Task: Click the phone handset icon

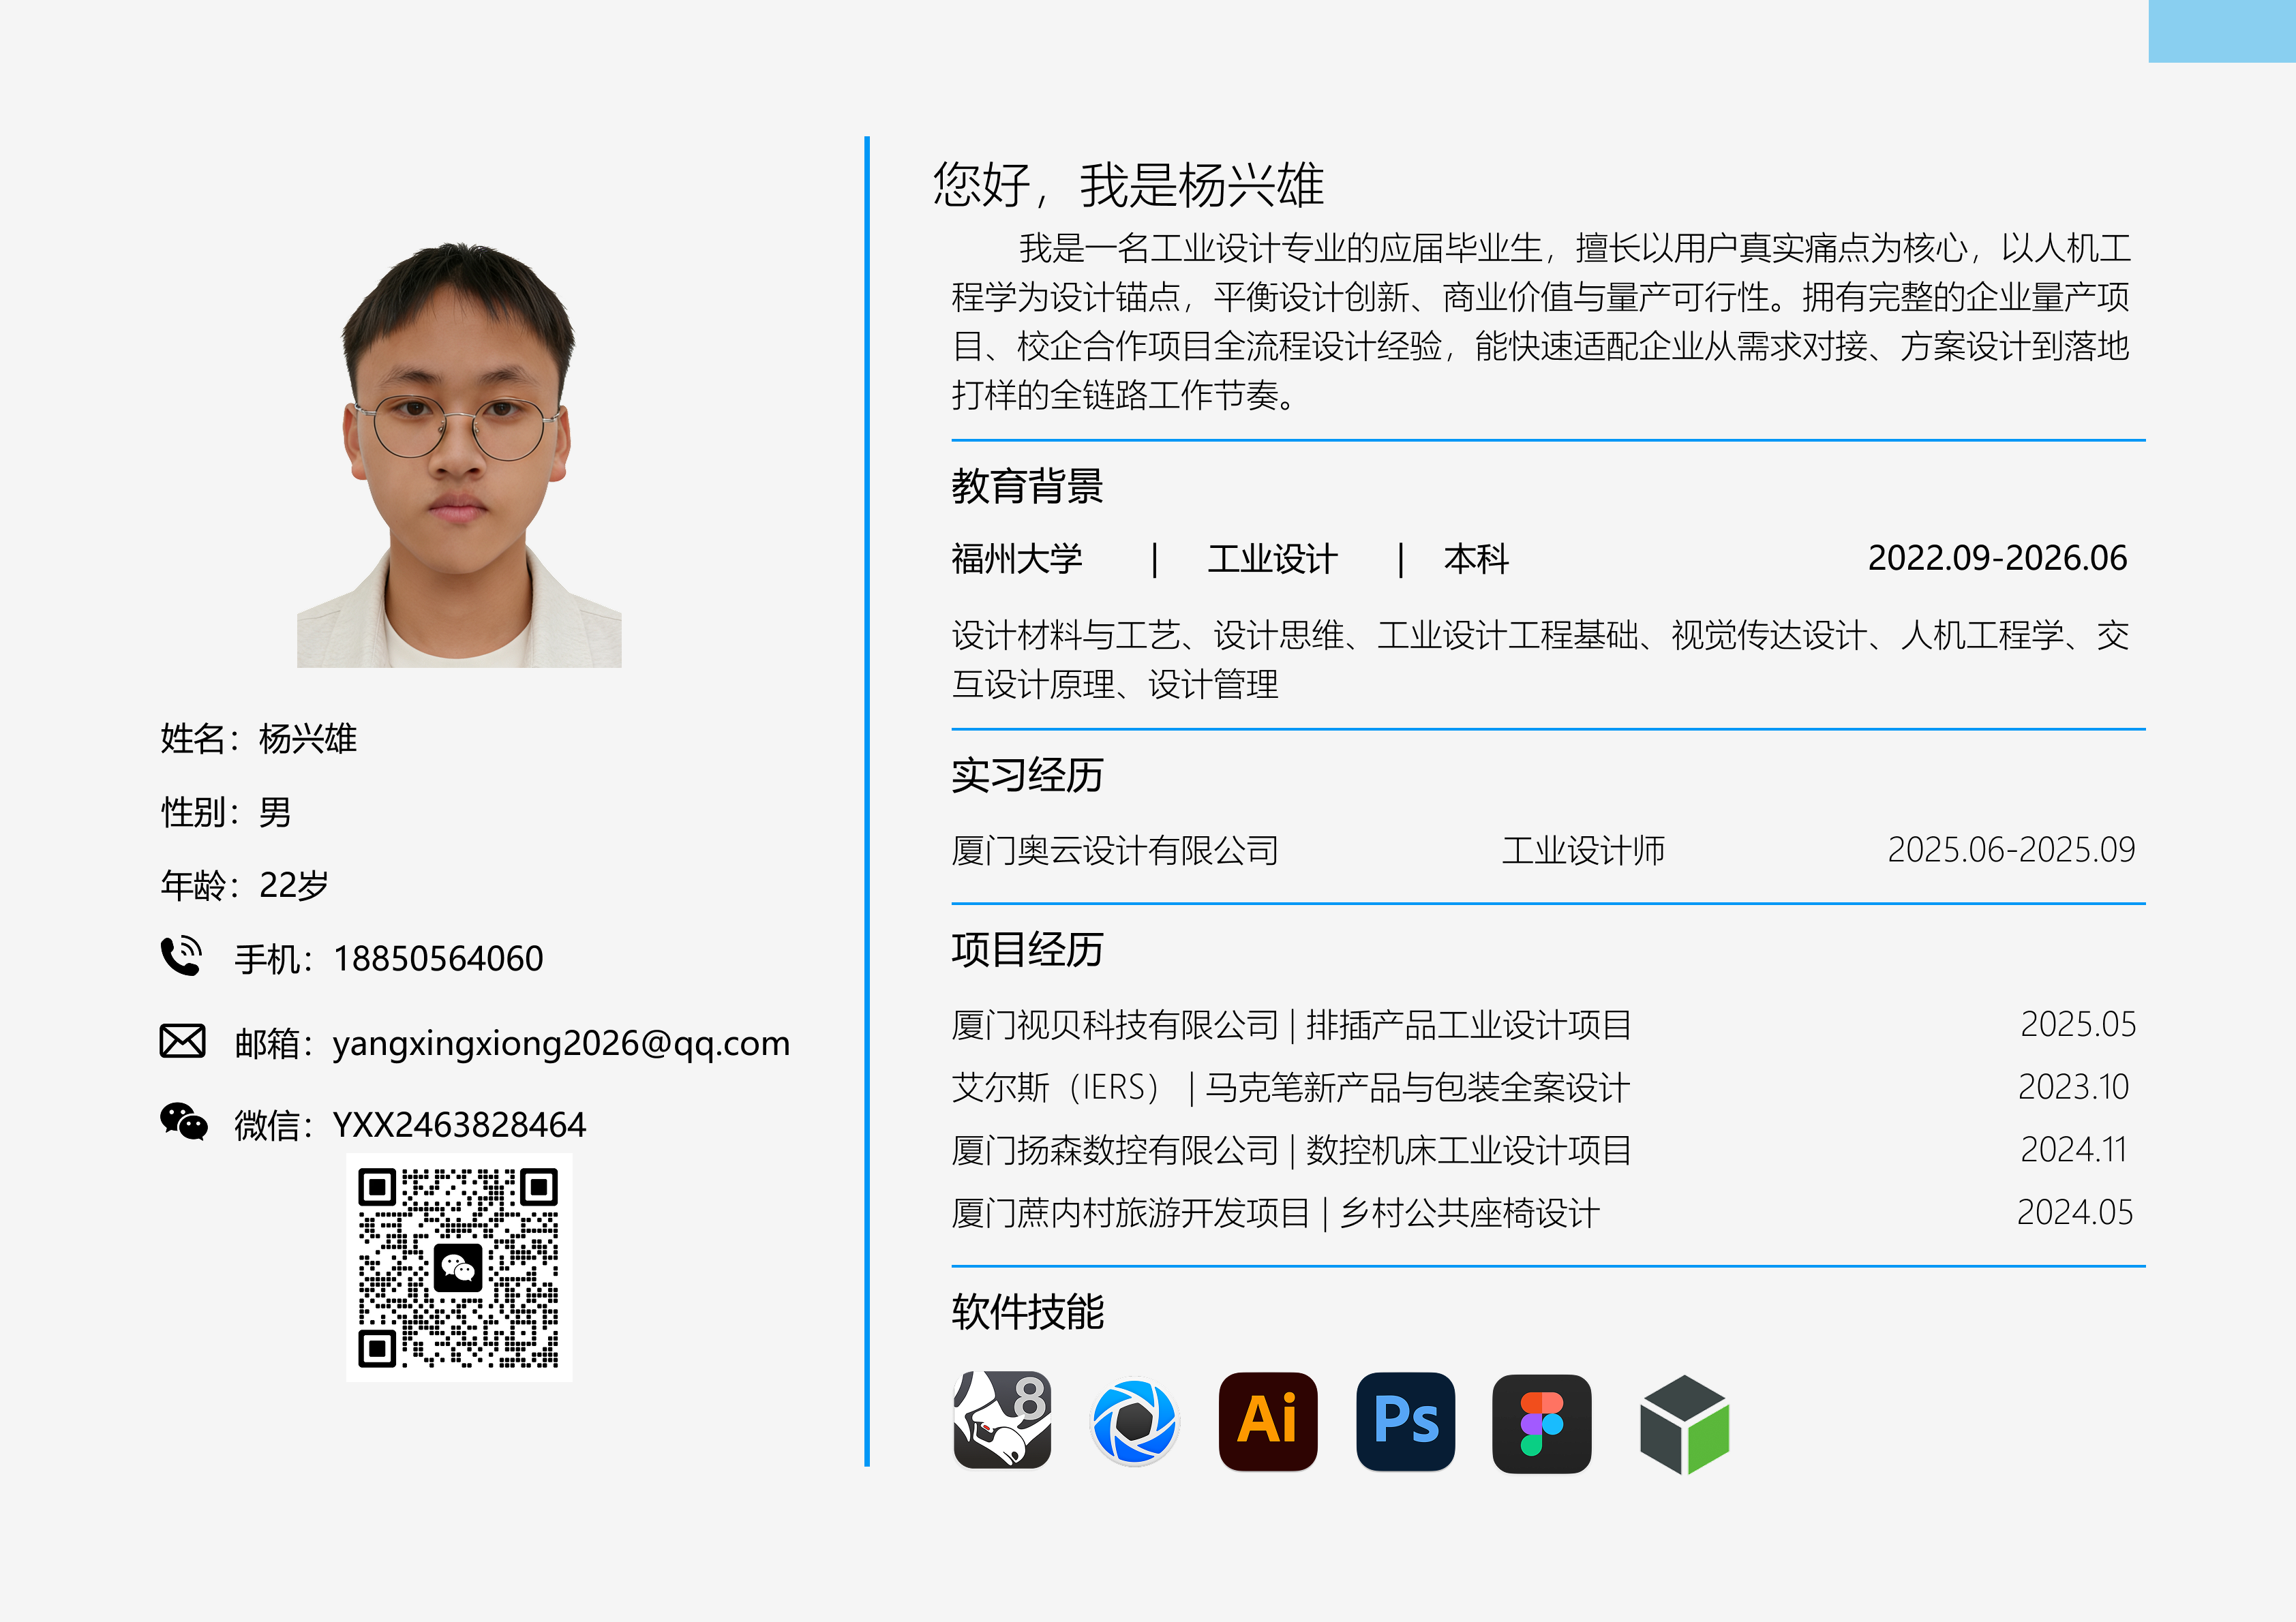Action: (182, 957)
